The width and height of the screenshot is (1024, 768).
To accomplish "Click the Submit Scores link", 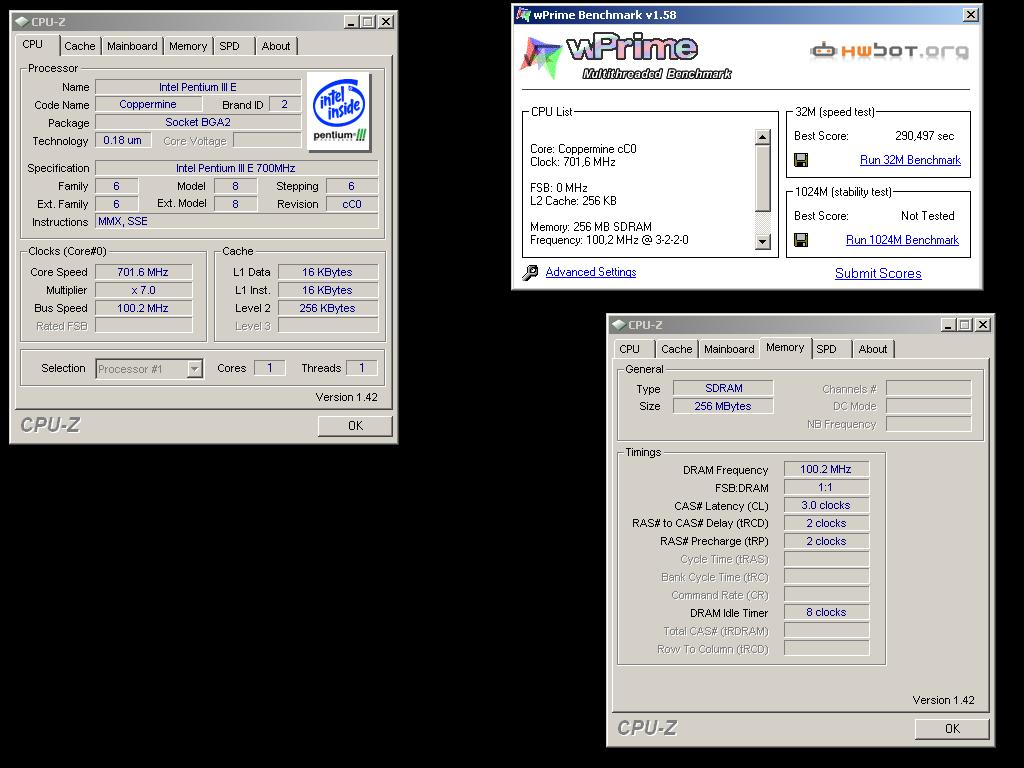I will [878, 274].
